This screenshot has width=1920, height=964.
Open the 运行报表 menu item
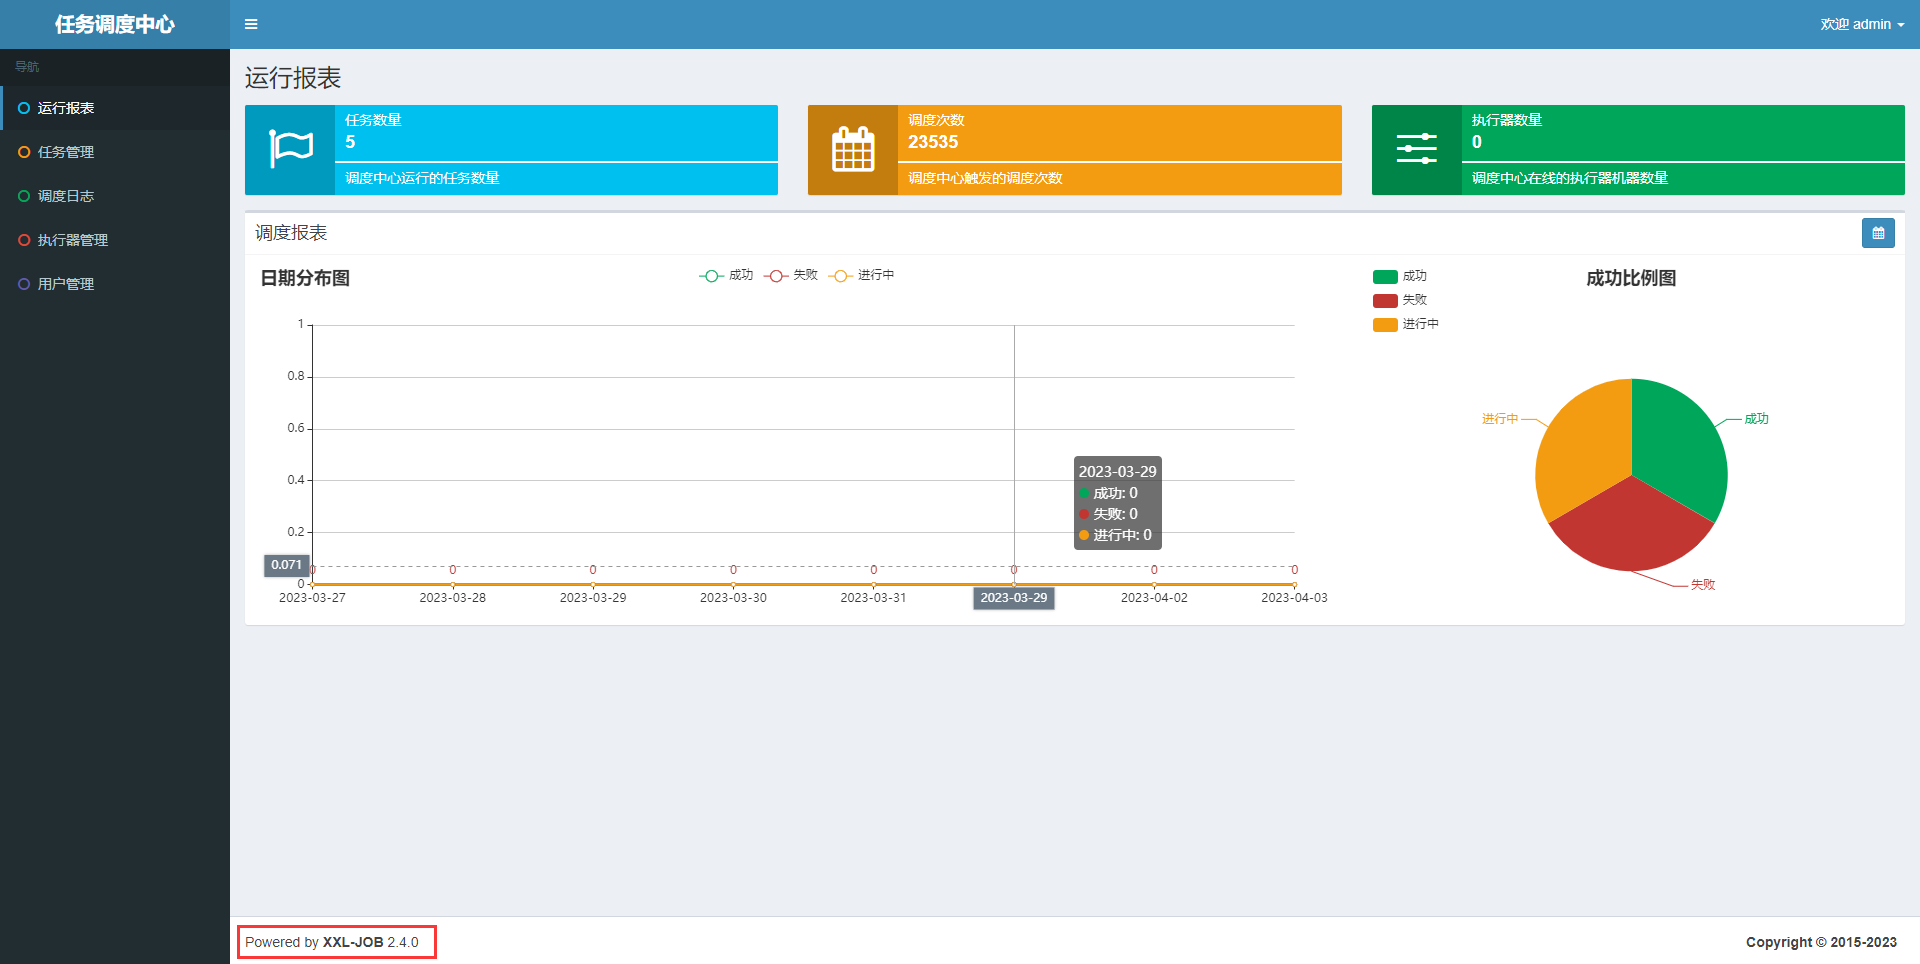pyautogui.click(x=115, y=108)
